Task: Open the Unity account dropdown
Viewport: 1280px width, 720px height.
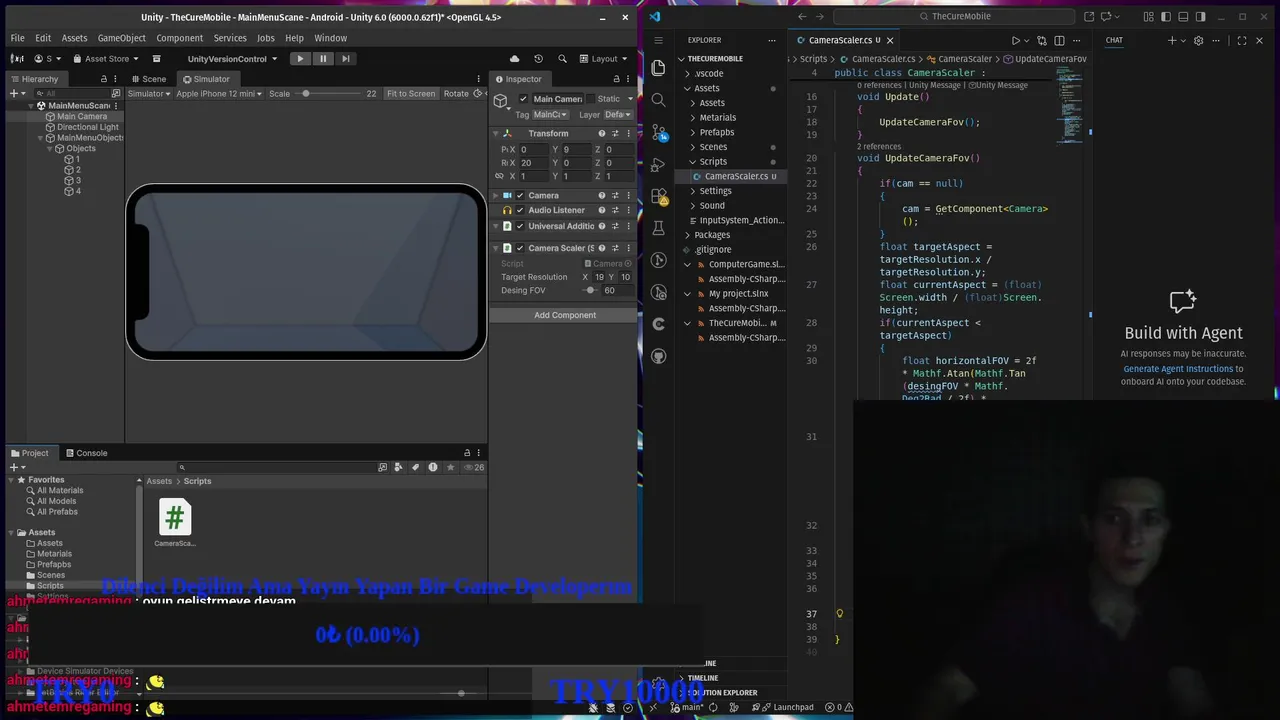Action: (48, 59)
